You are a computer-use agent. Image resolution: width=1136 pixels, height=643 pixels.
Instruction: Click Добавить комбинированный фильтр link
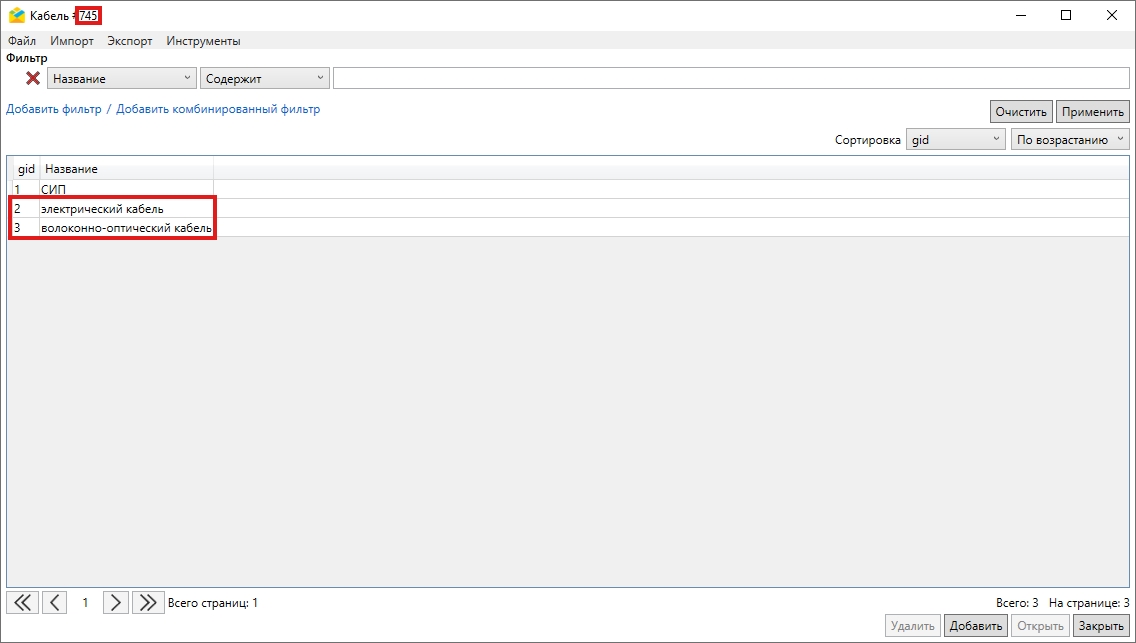[218, 109]
